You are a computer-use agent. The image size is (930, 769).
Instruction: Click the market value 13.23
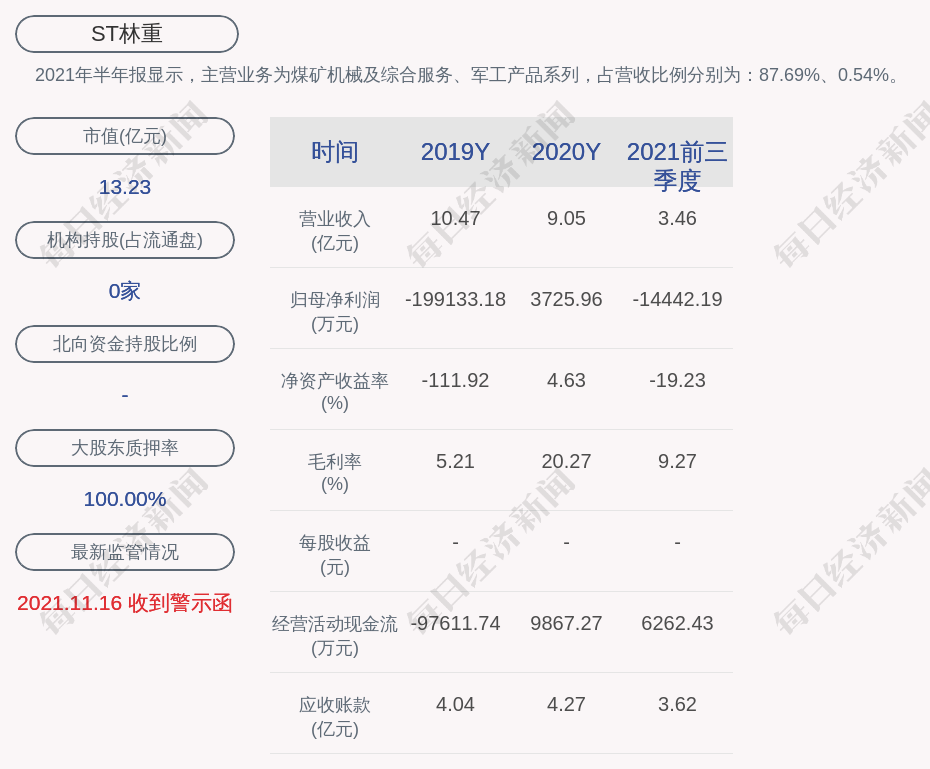coord(125,187)
